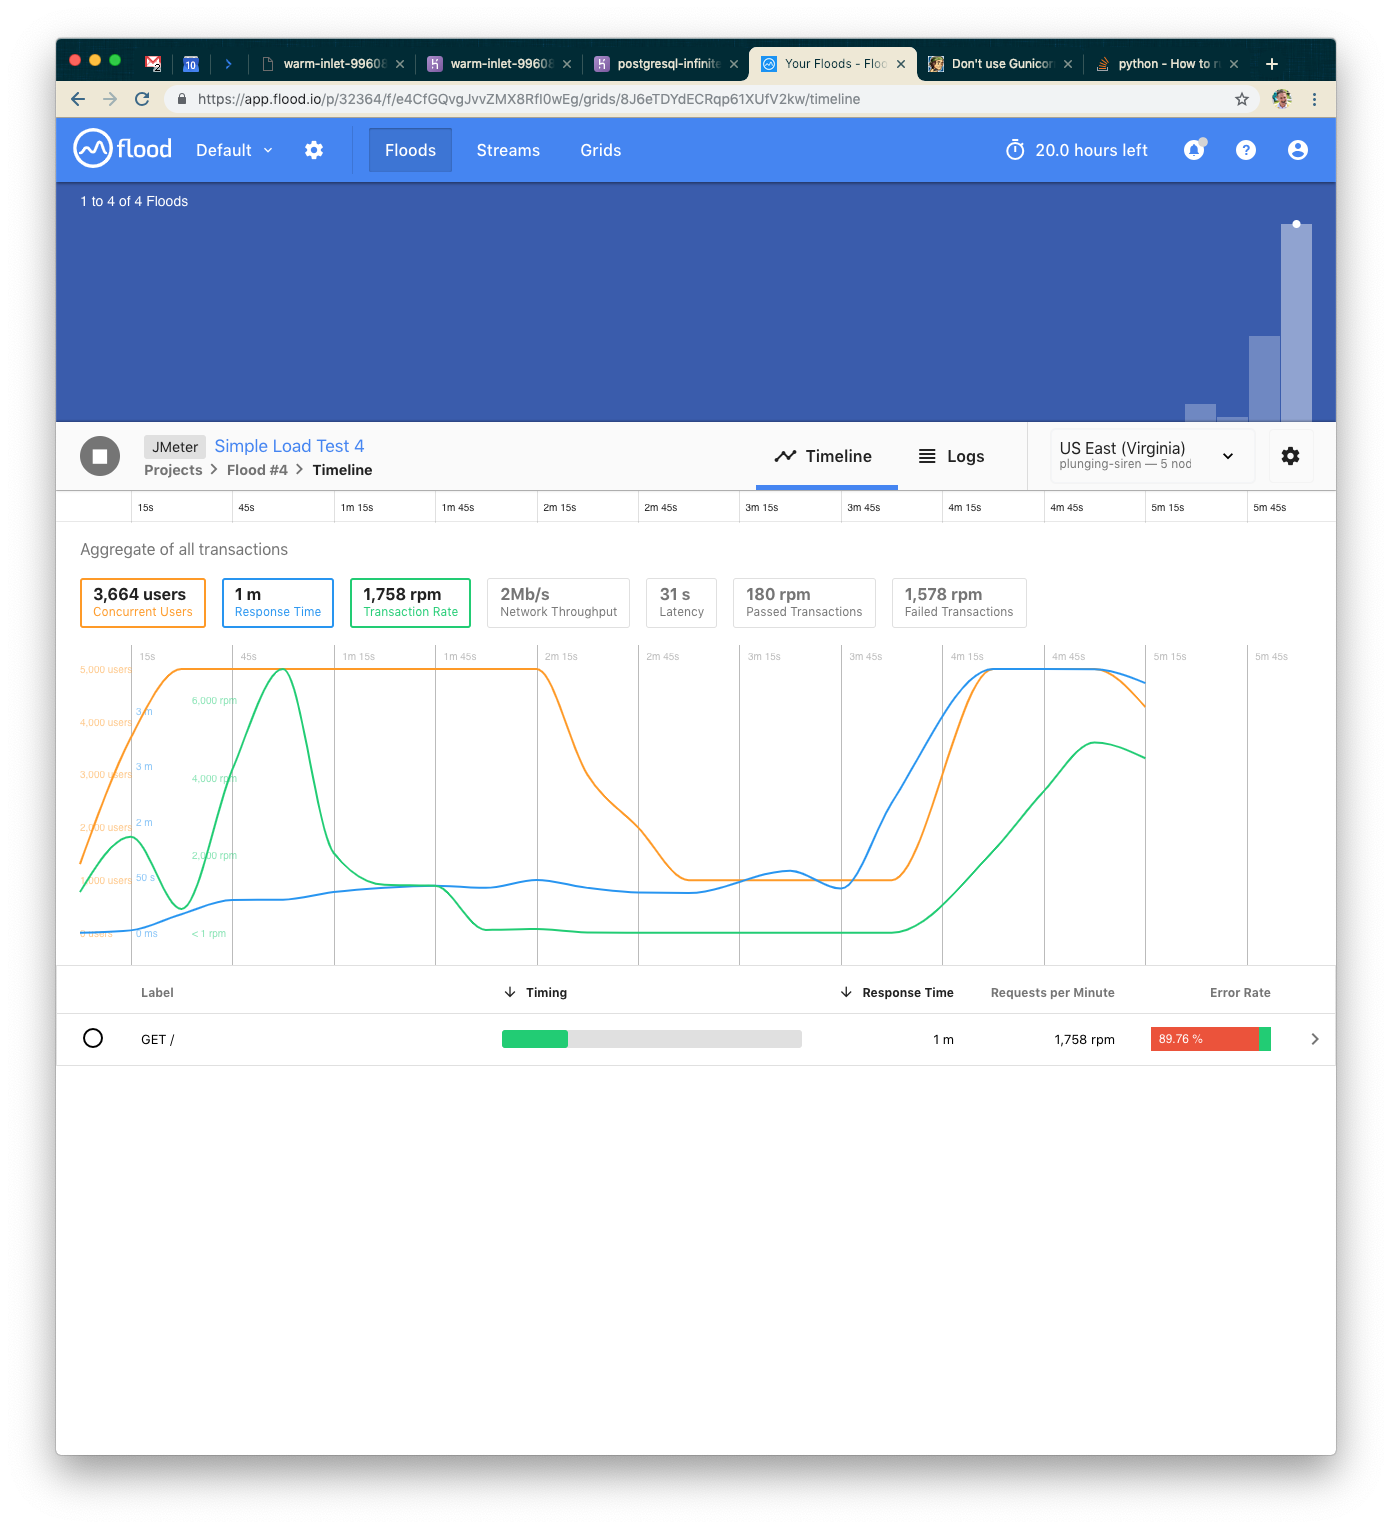Click the stop flood button
1392x1529 pixels.
[x=100, y=456]
